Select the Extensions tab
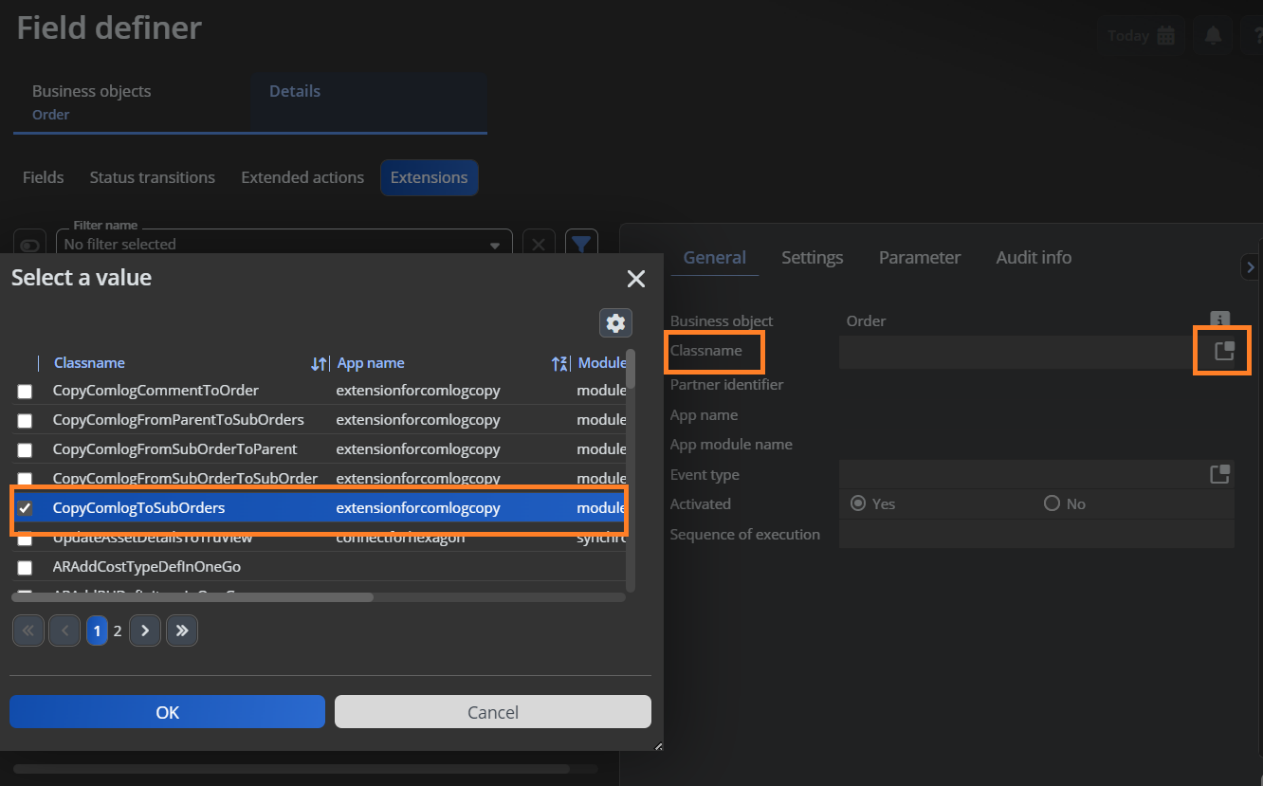This screenshot has width=1263, height=786. pyautogui.click(x=429, y=177)
